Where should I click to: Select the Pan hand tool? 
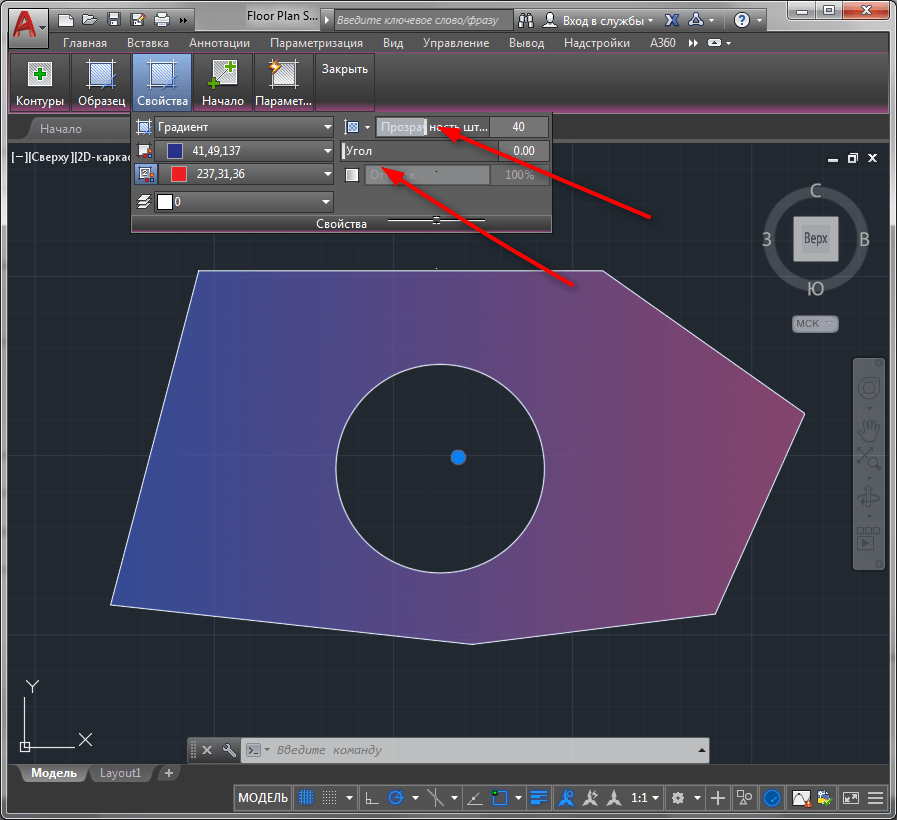tap(868, 430)
